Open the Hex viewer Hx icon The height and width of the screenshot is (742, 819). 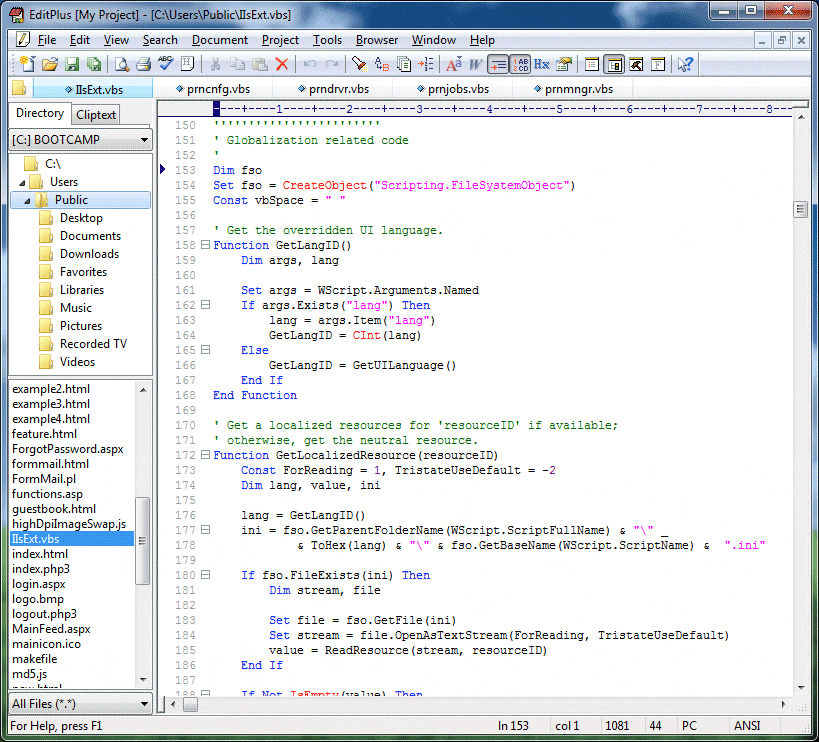[x=541, y=64]
